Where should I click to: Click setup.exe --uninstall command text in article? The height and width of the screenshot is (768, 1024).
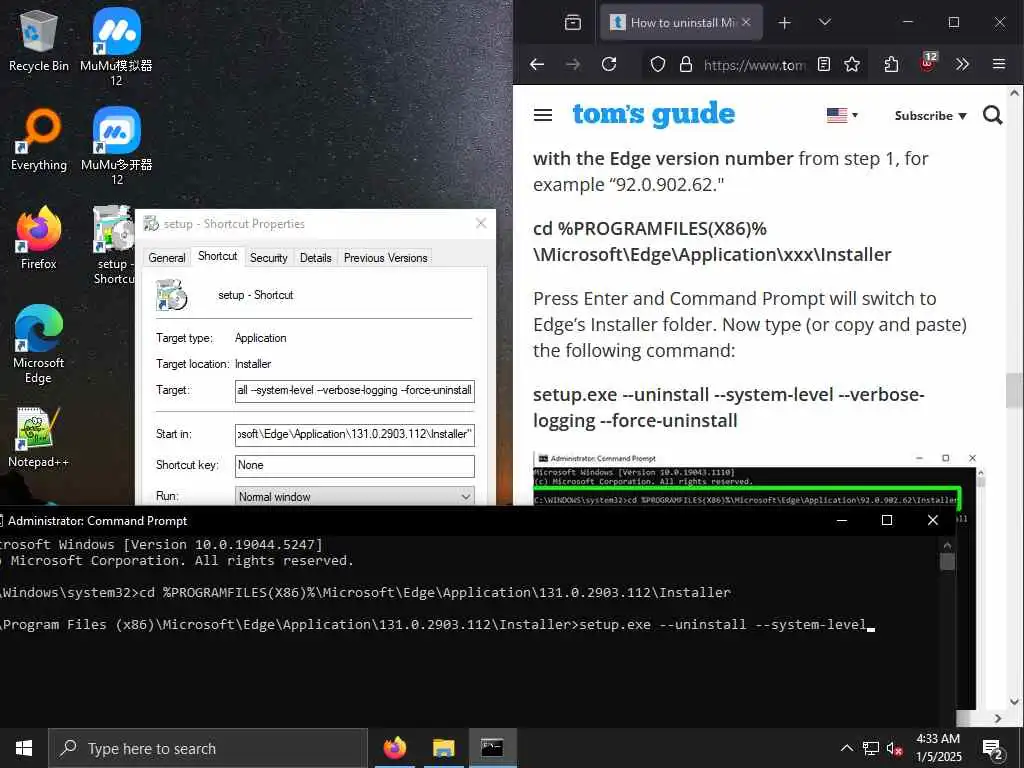[728, 408]
